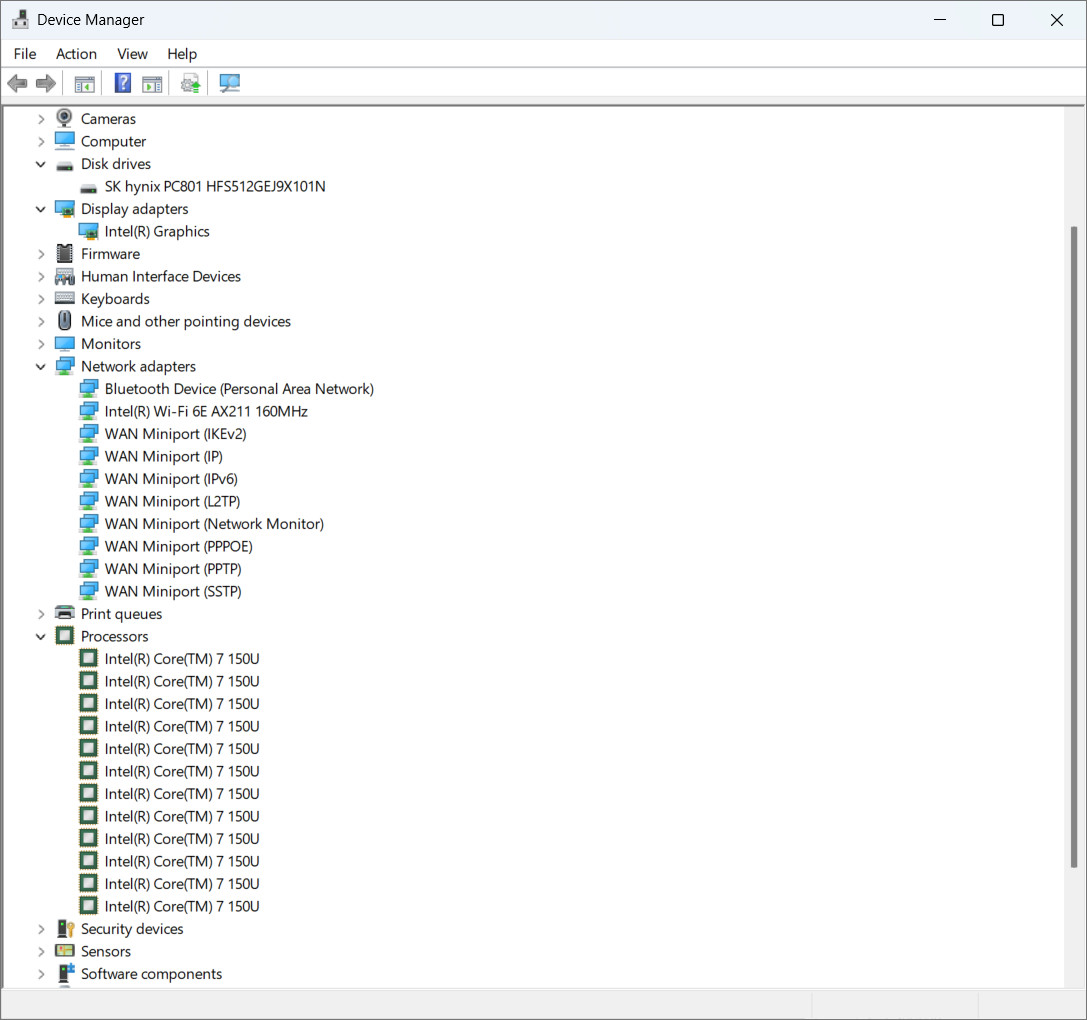The width and height of the screenshot is (1087, 1020).
Task: Click the Show/Hide Console Tree toolbar icon
Action: [85, 84]
